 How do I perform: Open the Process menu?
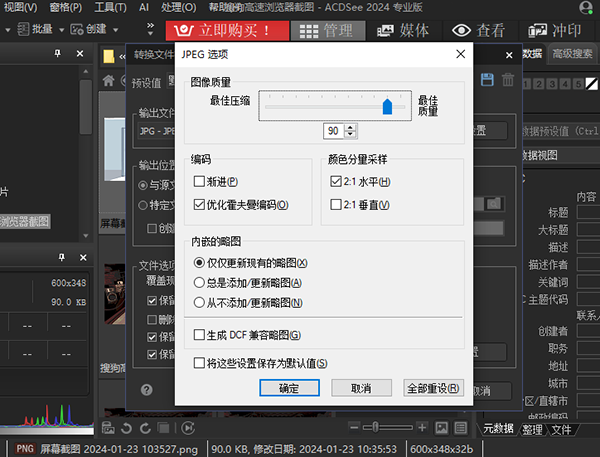pos(178,7)
